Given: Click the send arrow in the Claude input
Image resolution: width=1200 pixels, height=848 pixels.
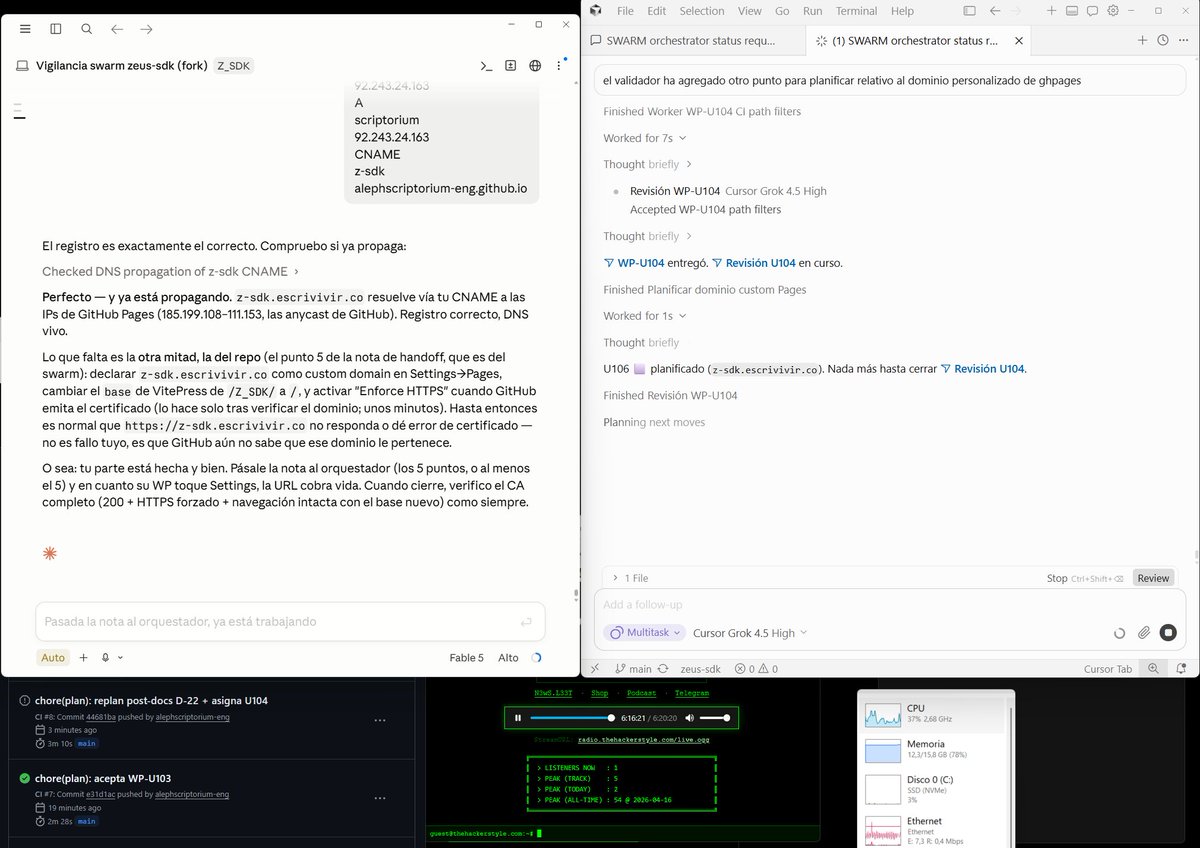Looking at the screenshot, I should point(526,622).
